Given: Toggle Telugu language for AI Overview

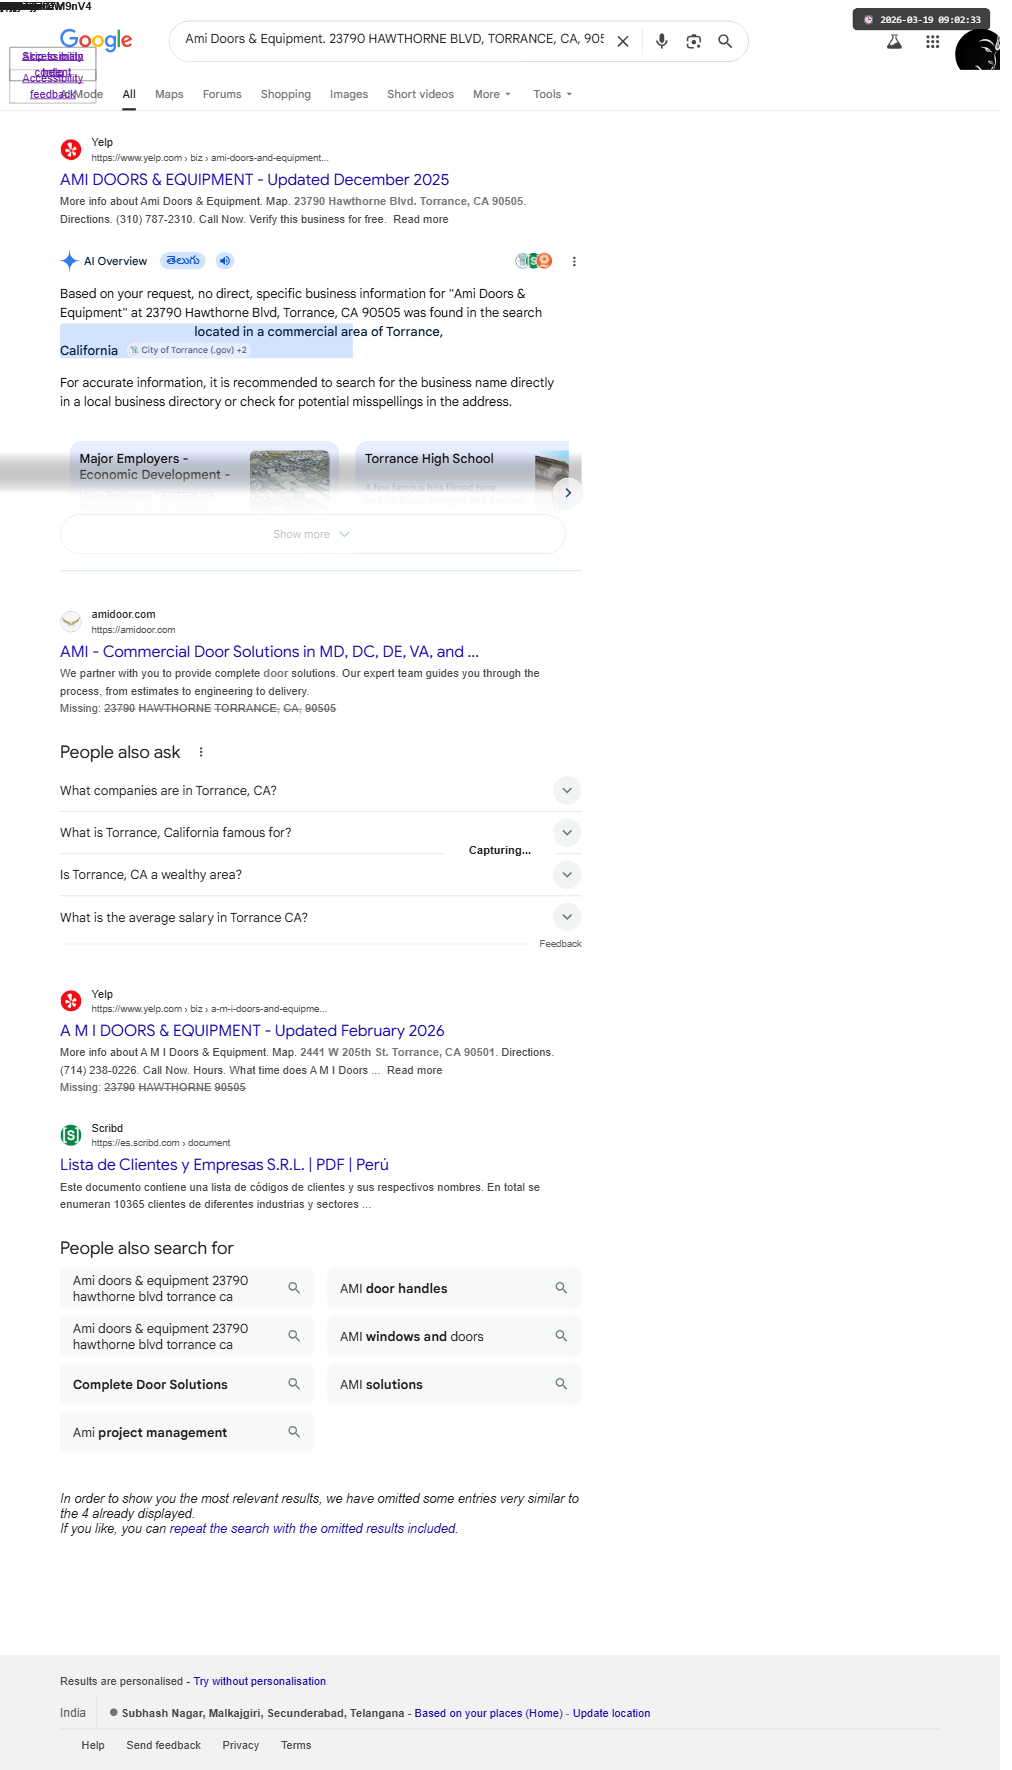Looking at the screenshot, I should (183, 261).
